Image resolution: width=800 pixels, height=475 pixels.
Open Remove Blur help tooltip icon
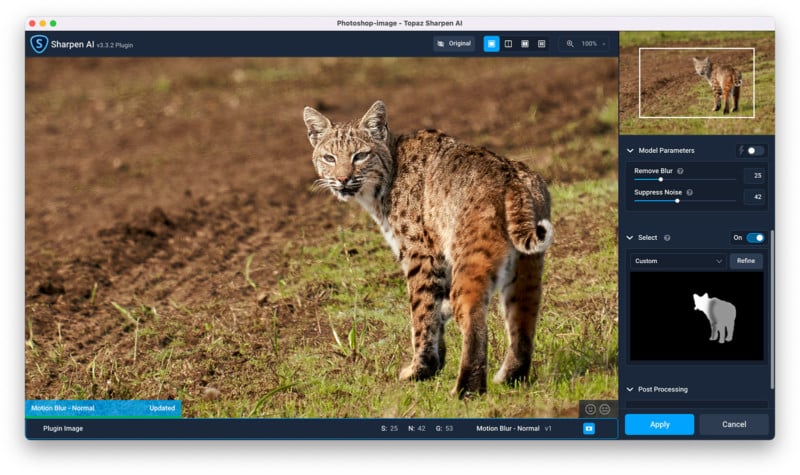tap(680, 171)
